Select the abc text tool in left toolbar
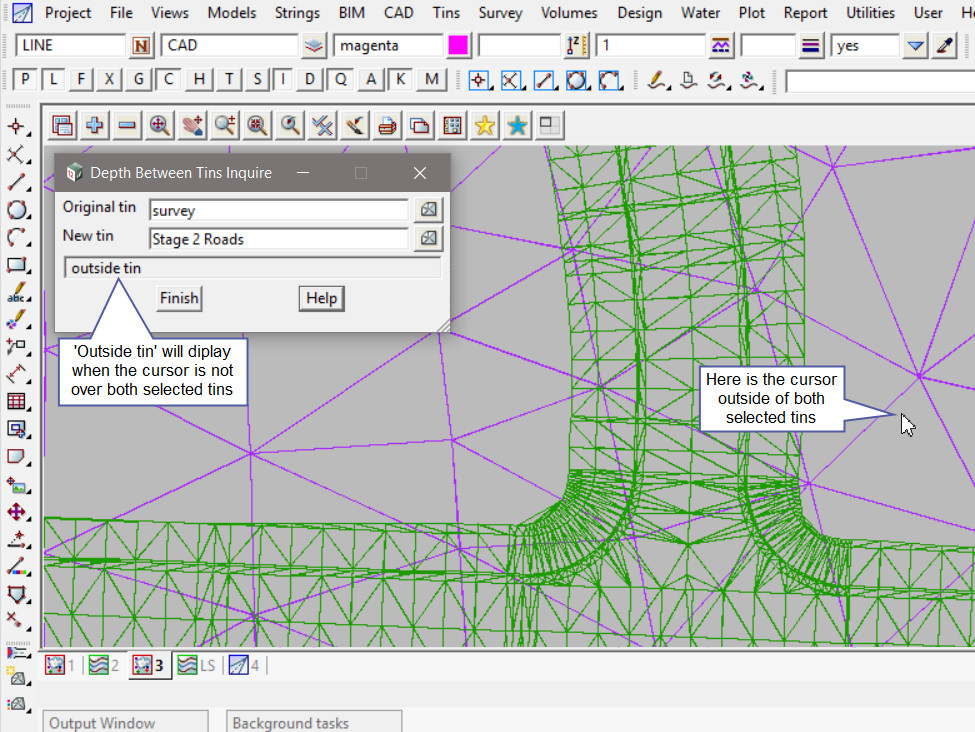975x732 pixels. click(x=16, y=293)
